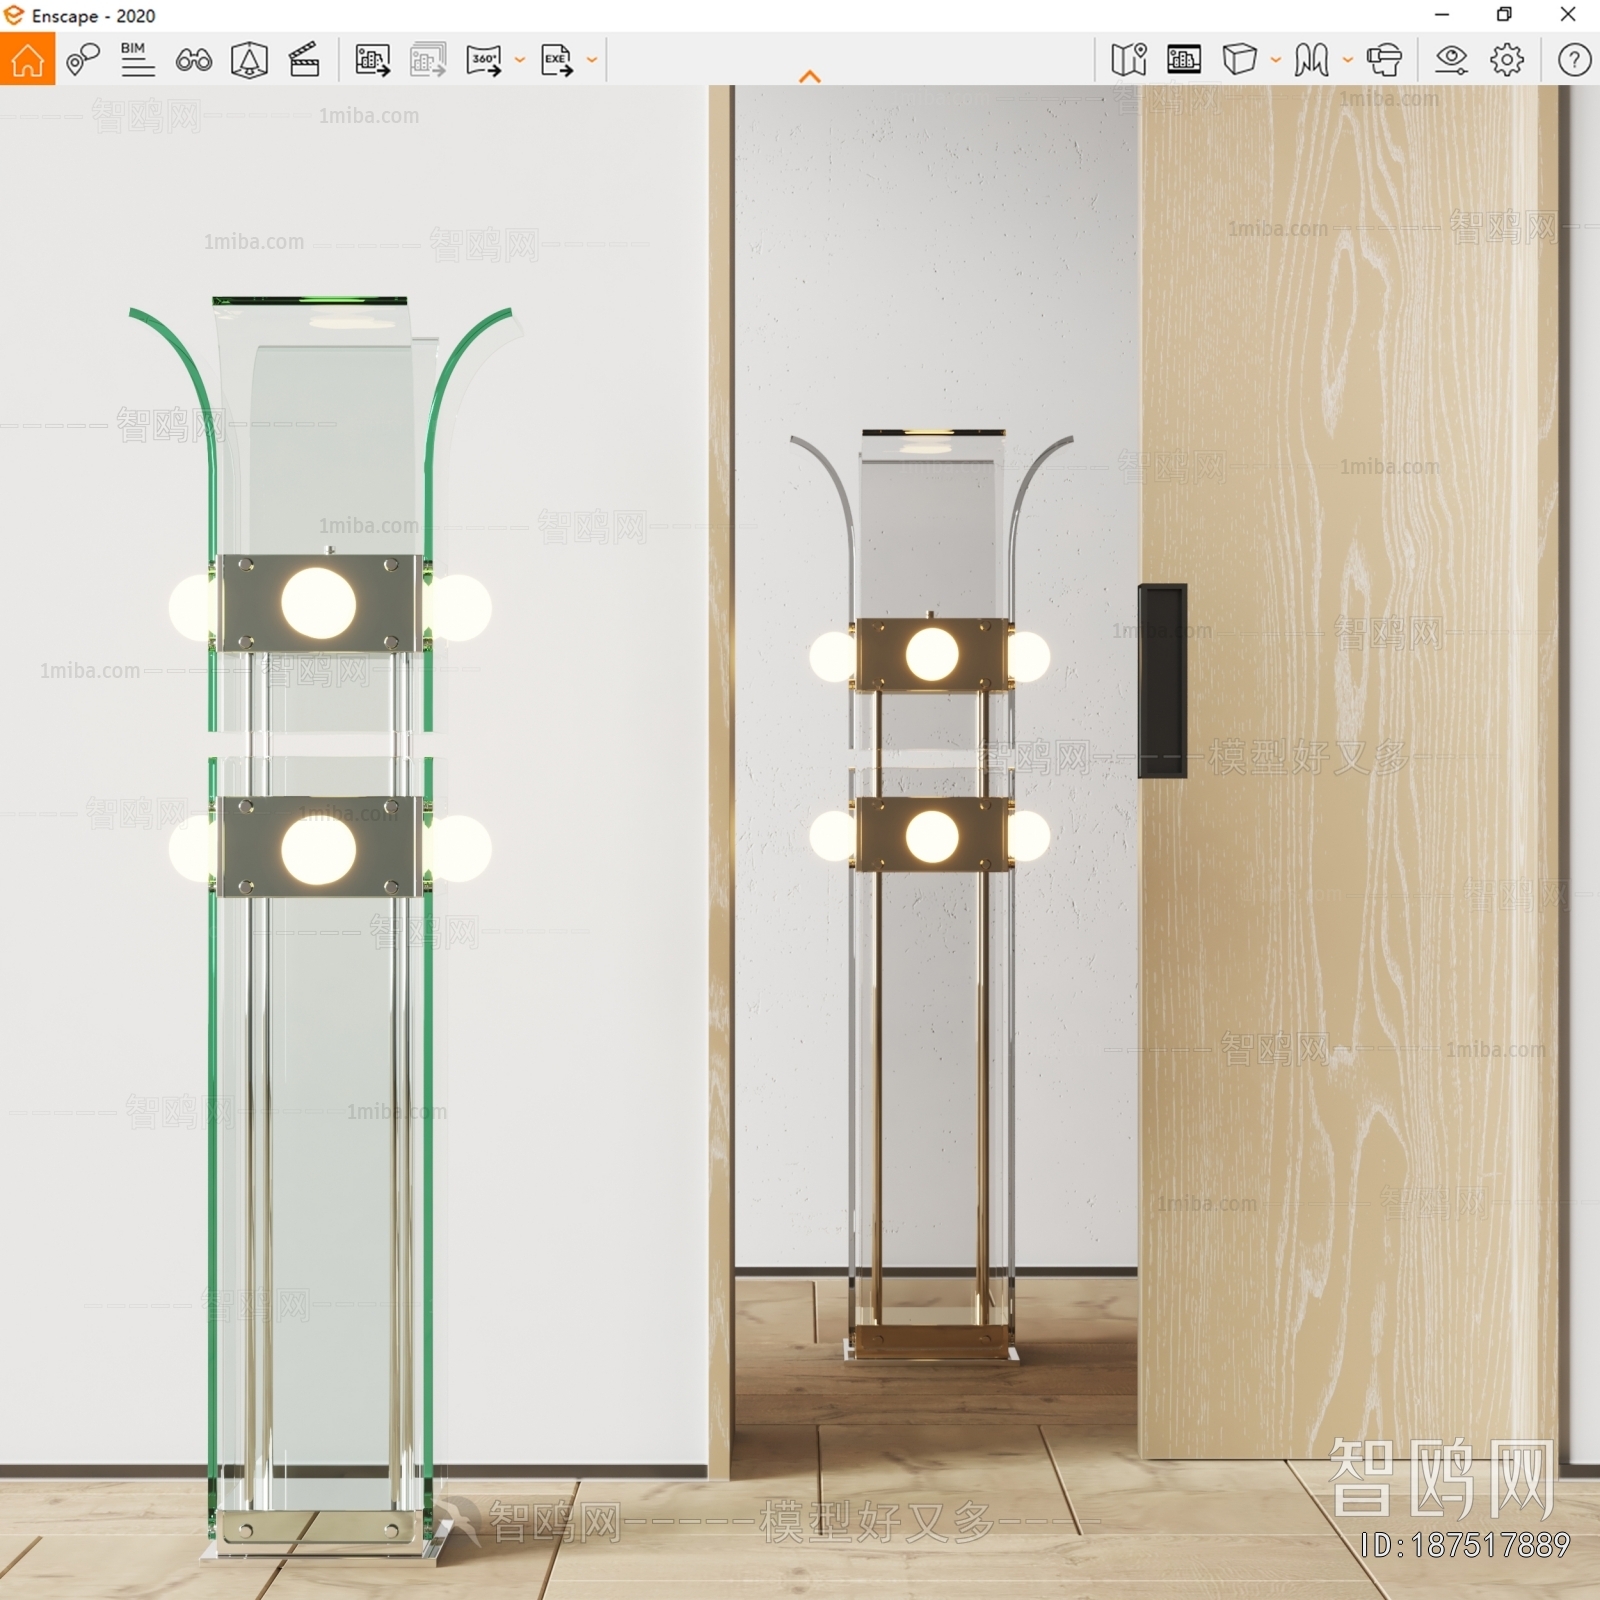The height and width of the screenshot is (1600, 1600).
Task: Export the standalone EXE file
Action: [557, 60]
